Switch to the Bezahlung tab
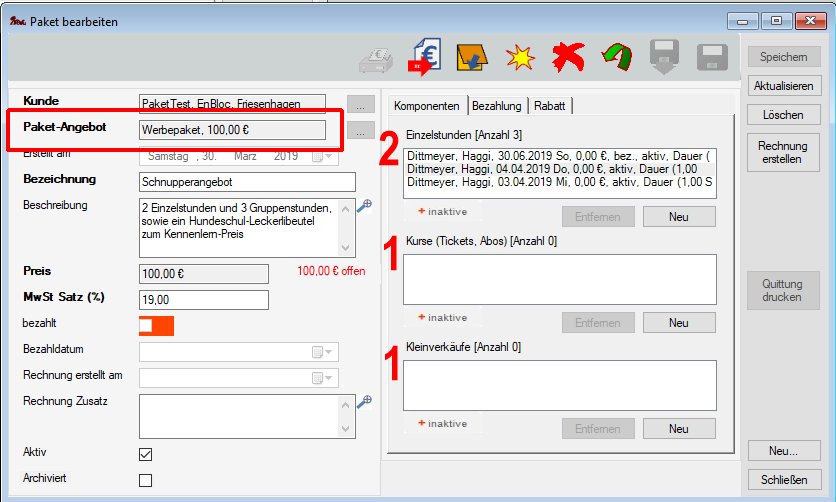The width and height of the screenshot is (836, 502). click(x=496, y=105)
